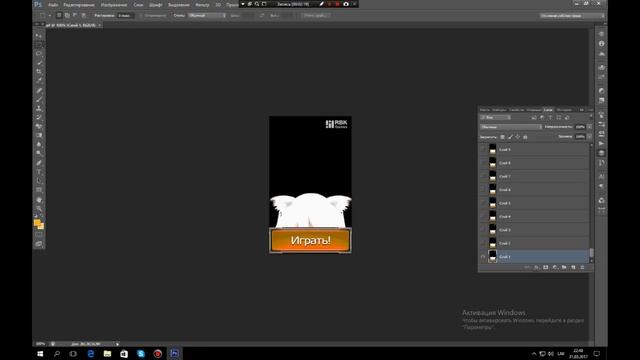This screenshot has width=640, height=360.
Task: Select the Blur tool
Action: tap(39, 144)
